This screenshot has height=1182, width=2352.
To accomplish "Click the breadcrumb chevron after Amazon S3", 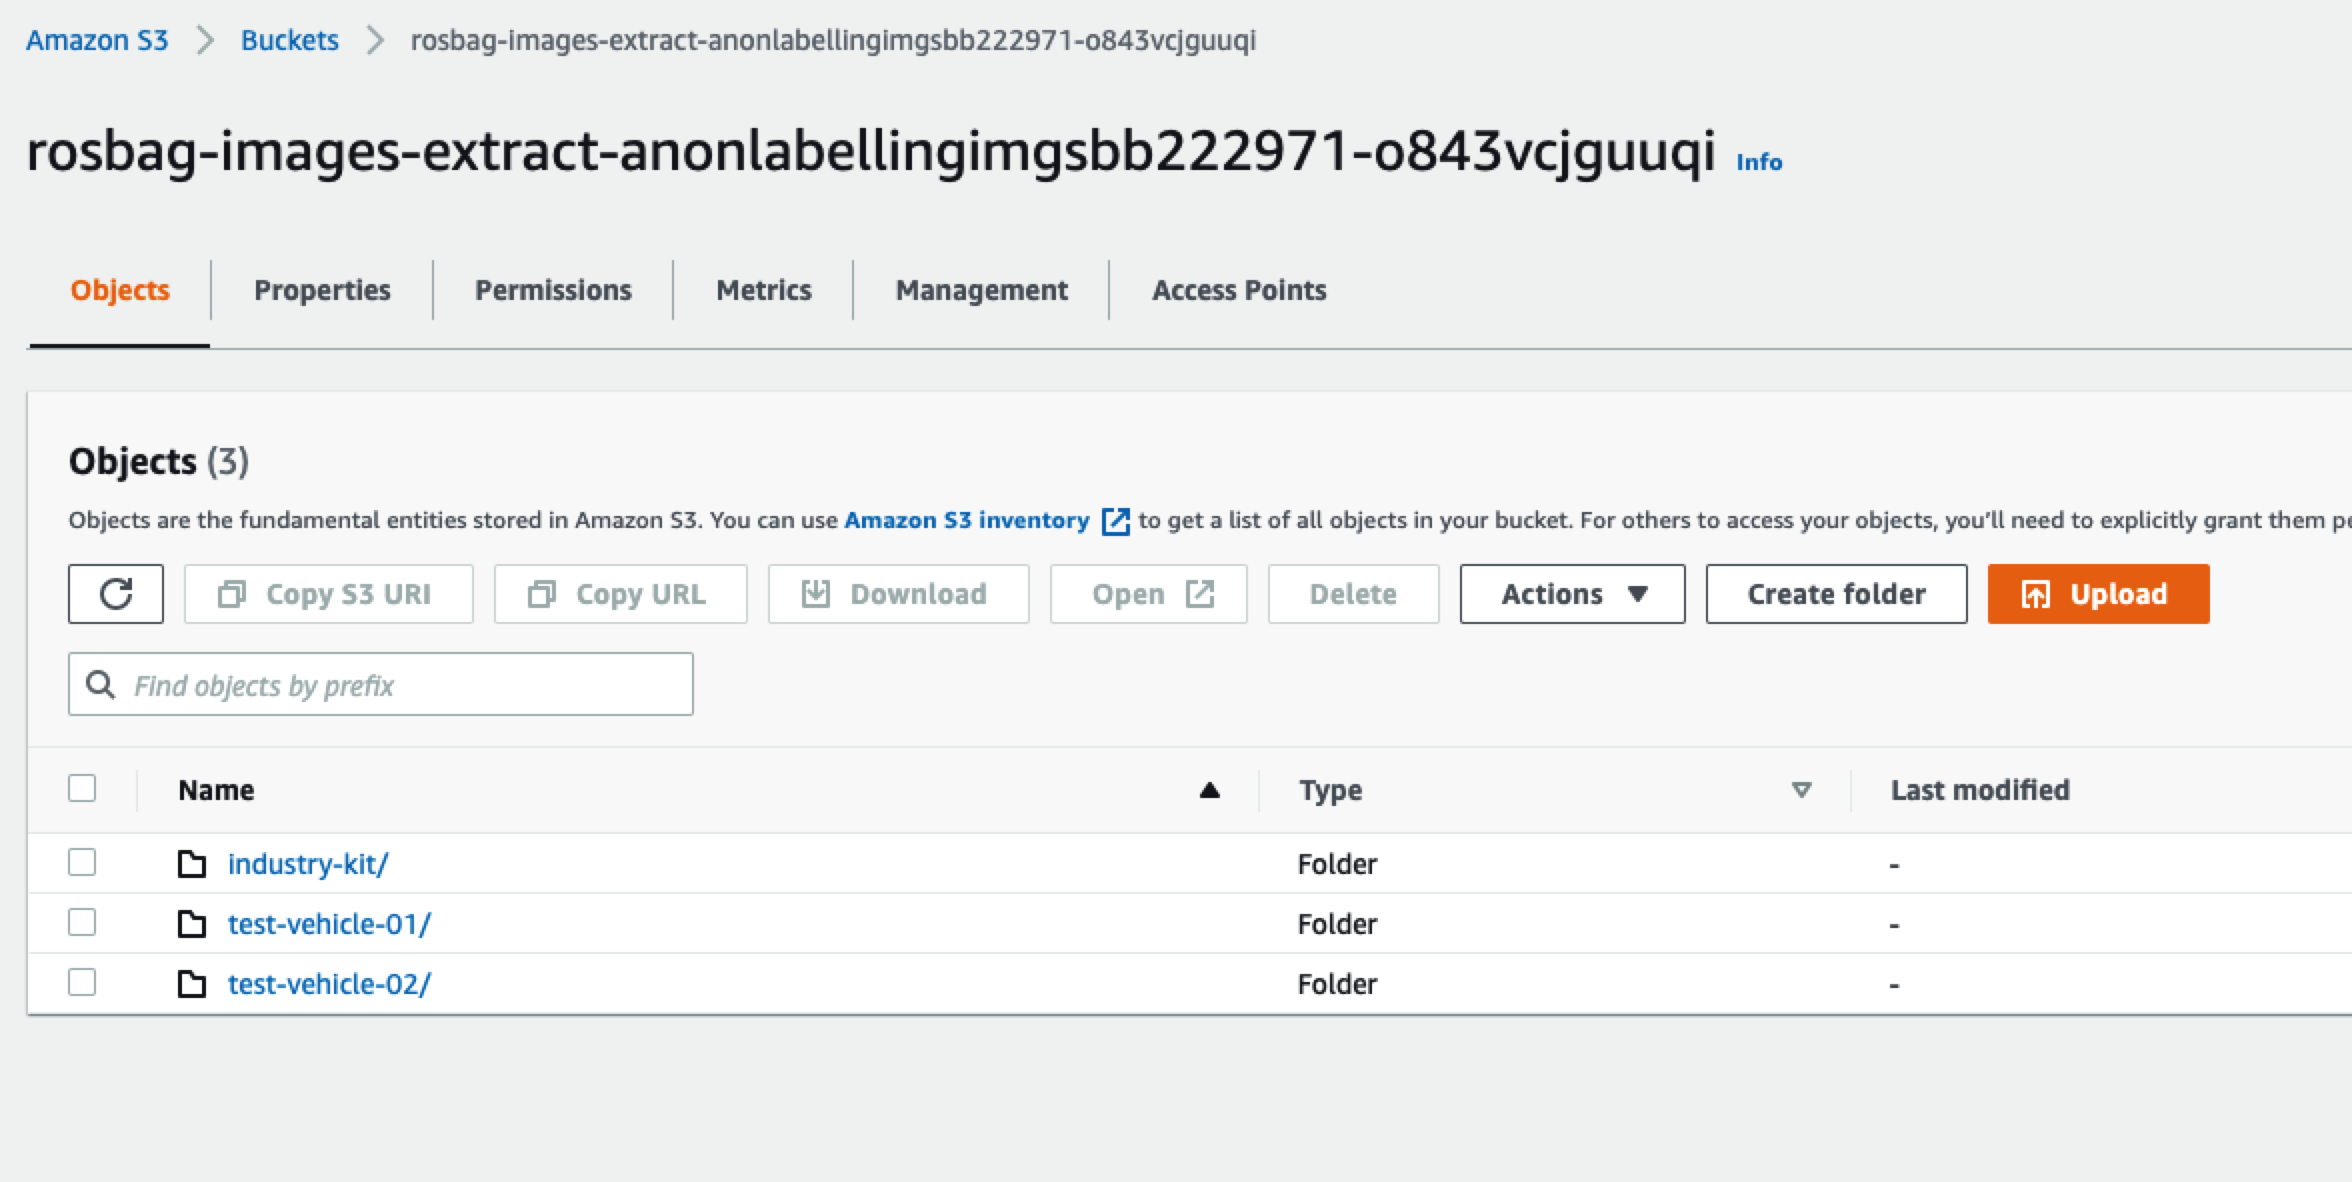I will click(205, 40).
